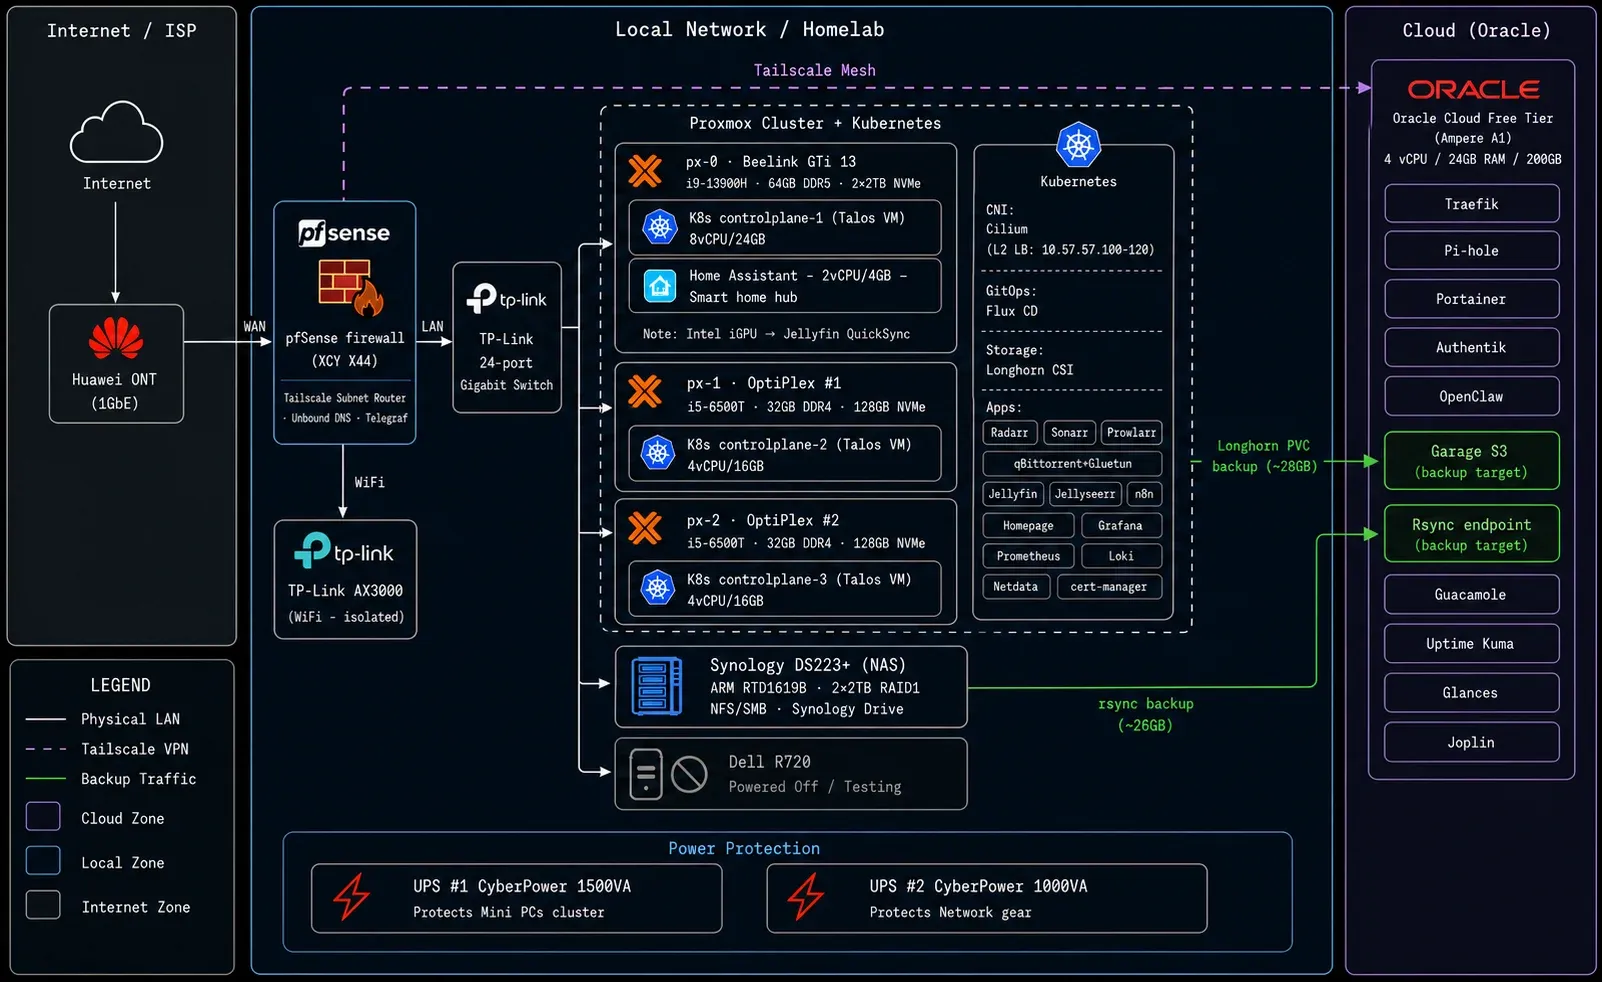Select the Glances service box
The height and width of the screenshot is (982, 1602).
click(1472, 693)
